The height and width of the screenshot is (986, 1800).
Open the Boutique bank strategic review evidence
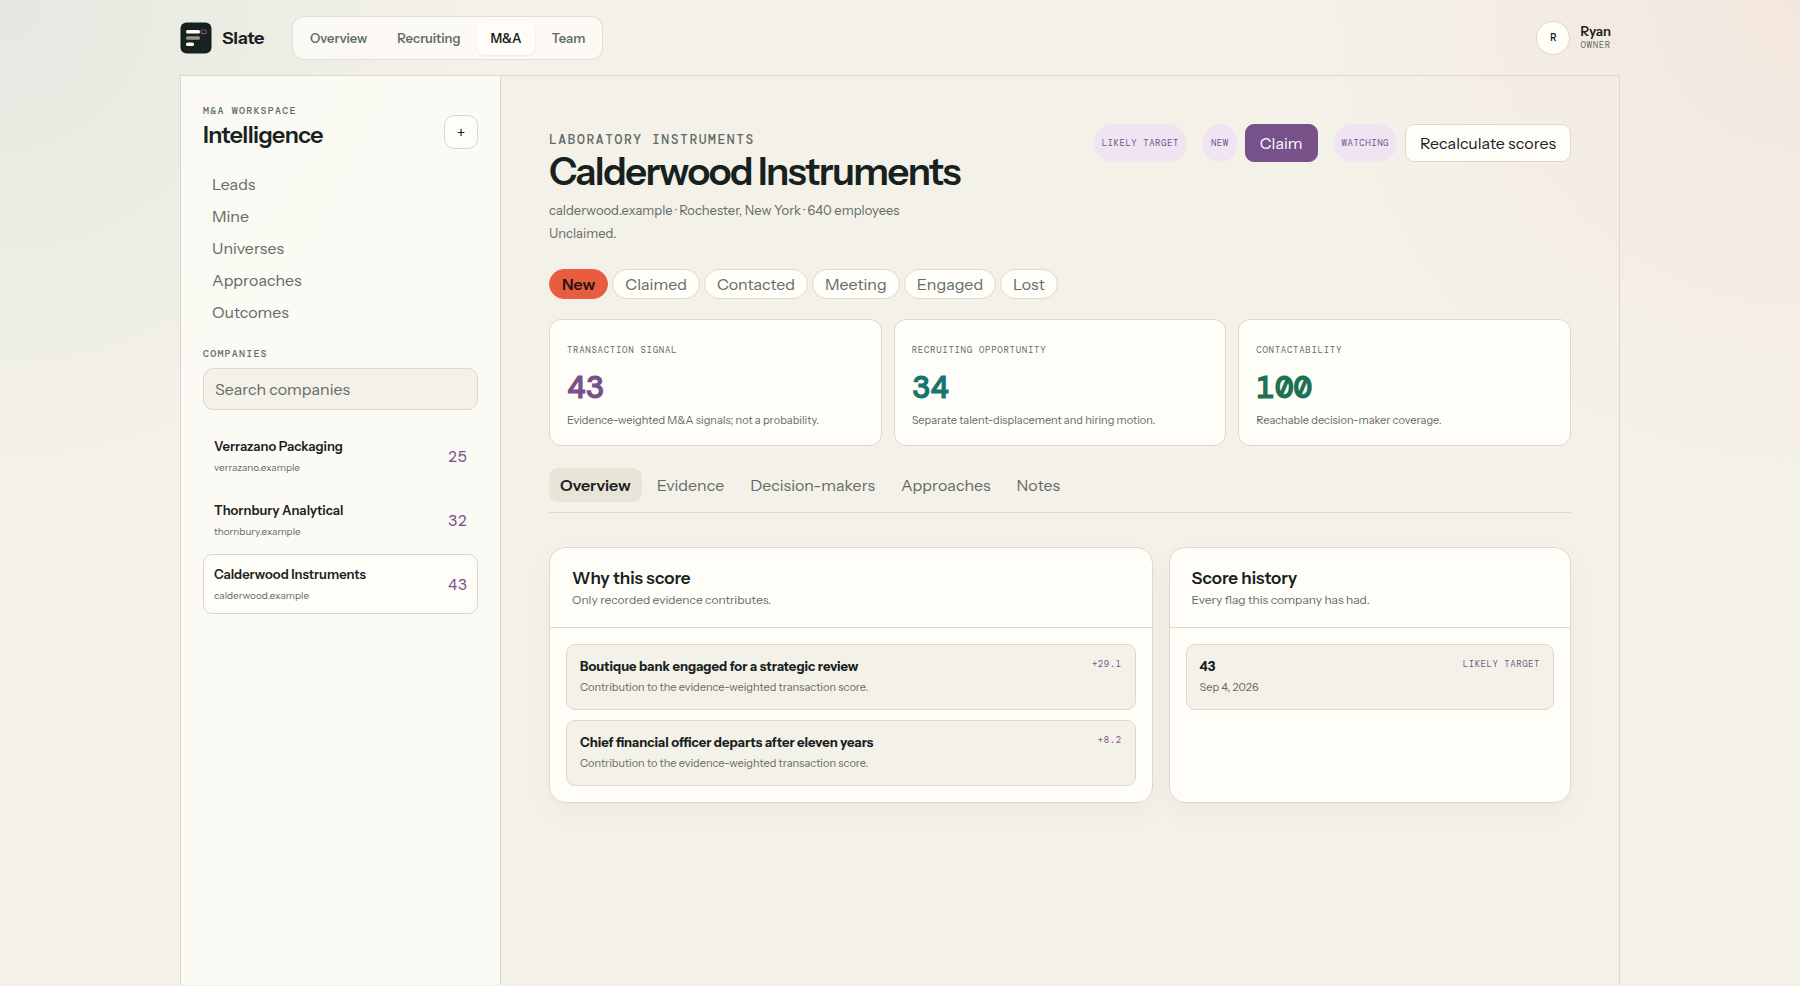coord(851,677)
